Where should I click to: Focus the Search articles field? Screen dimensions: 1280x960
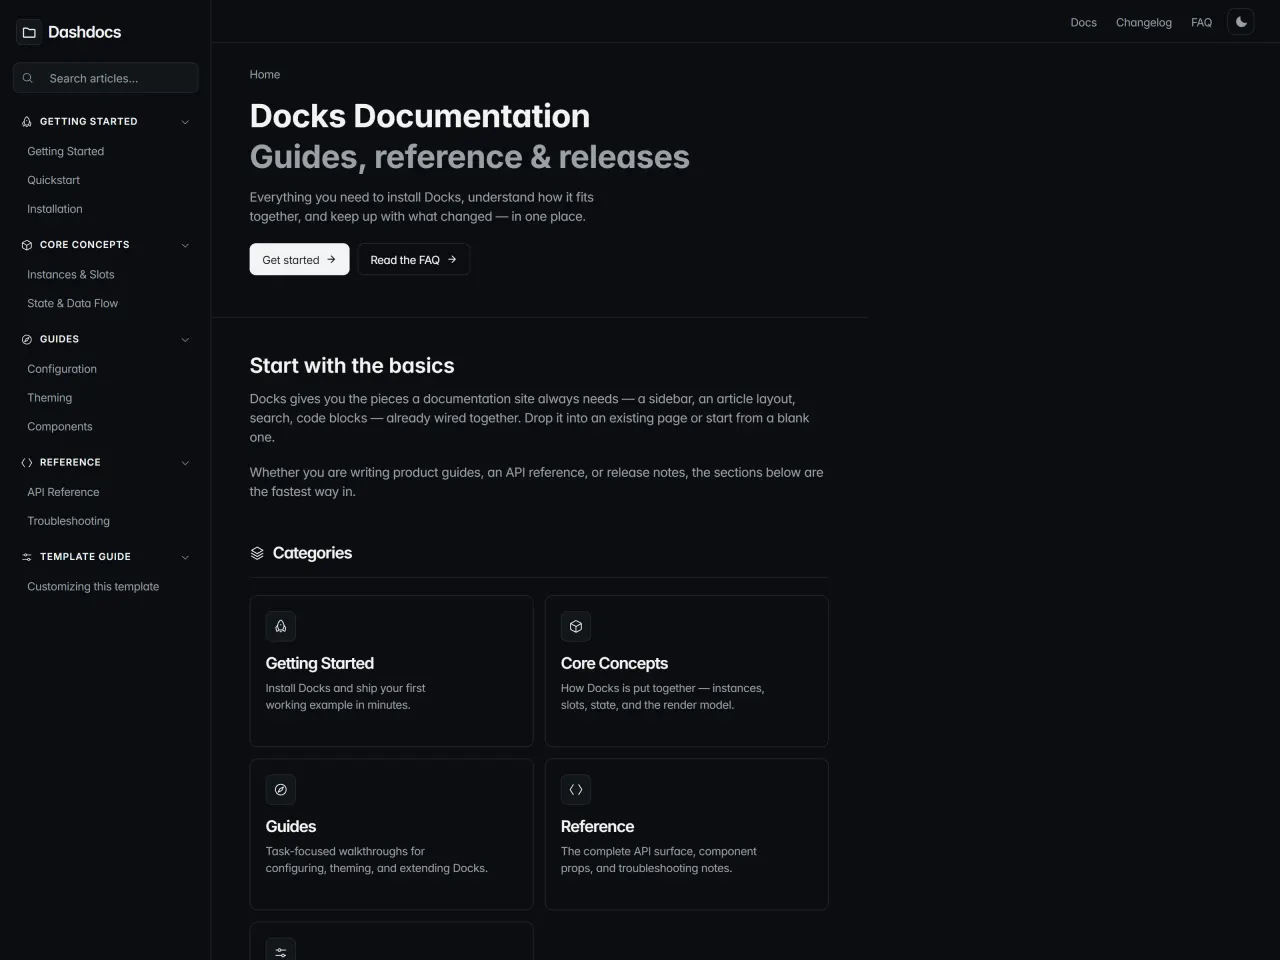point(106,78)
